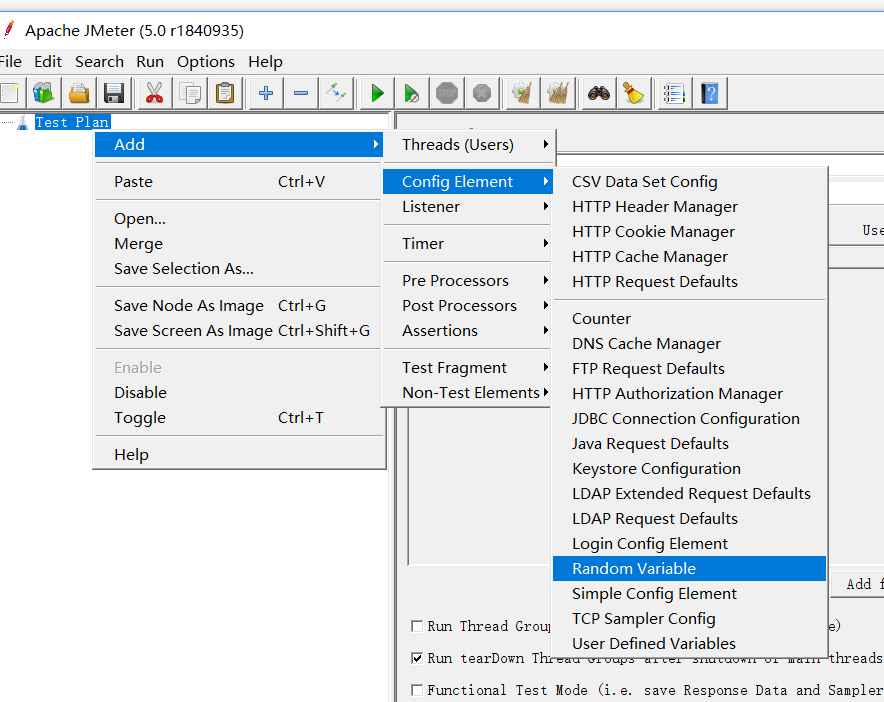Click the Search binoculars icon
Image resolution: width=884 pixels, height=702 pixels.
pyautogui.click(x=598, y=93)
